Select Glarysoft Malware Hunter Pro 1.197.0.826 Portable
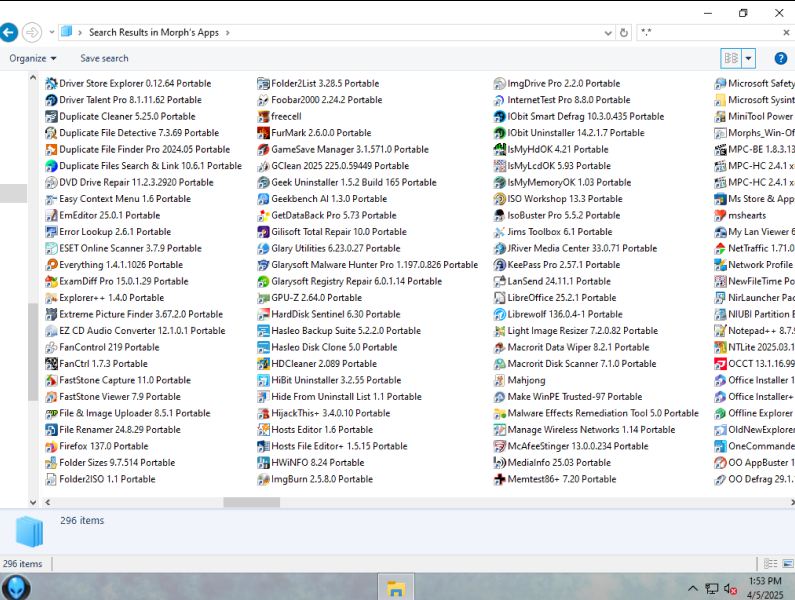The height and width of the screenshot is (600, 795). tap(368, 265)
